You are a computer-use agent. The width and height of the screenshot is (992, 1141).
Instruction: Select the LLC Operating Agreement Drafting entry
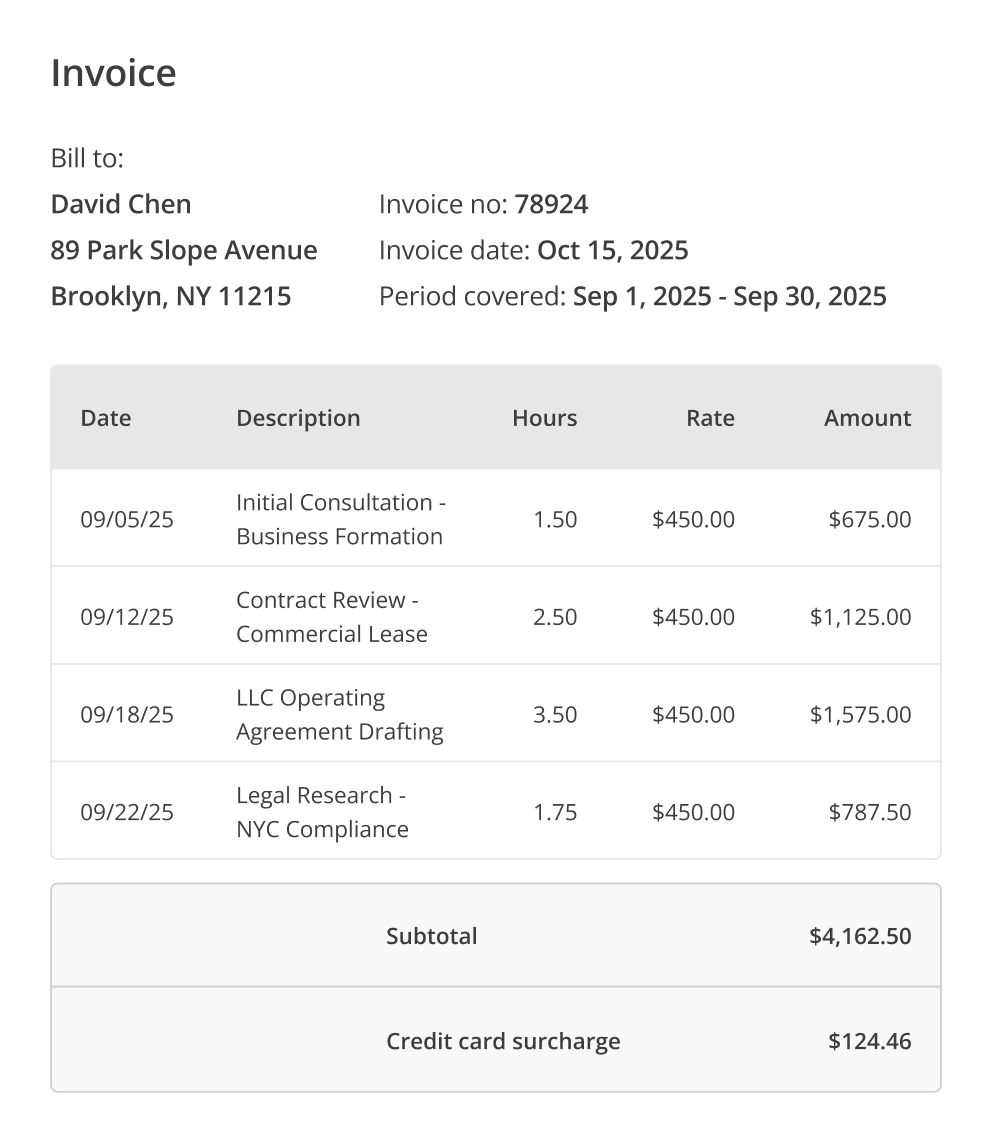click(x=339, y=714)
